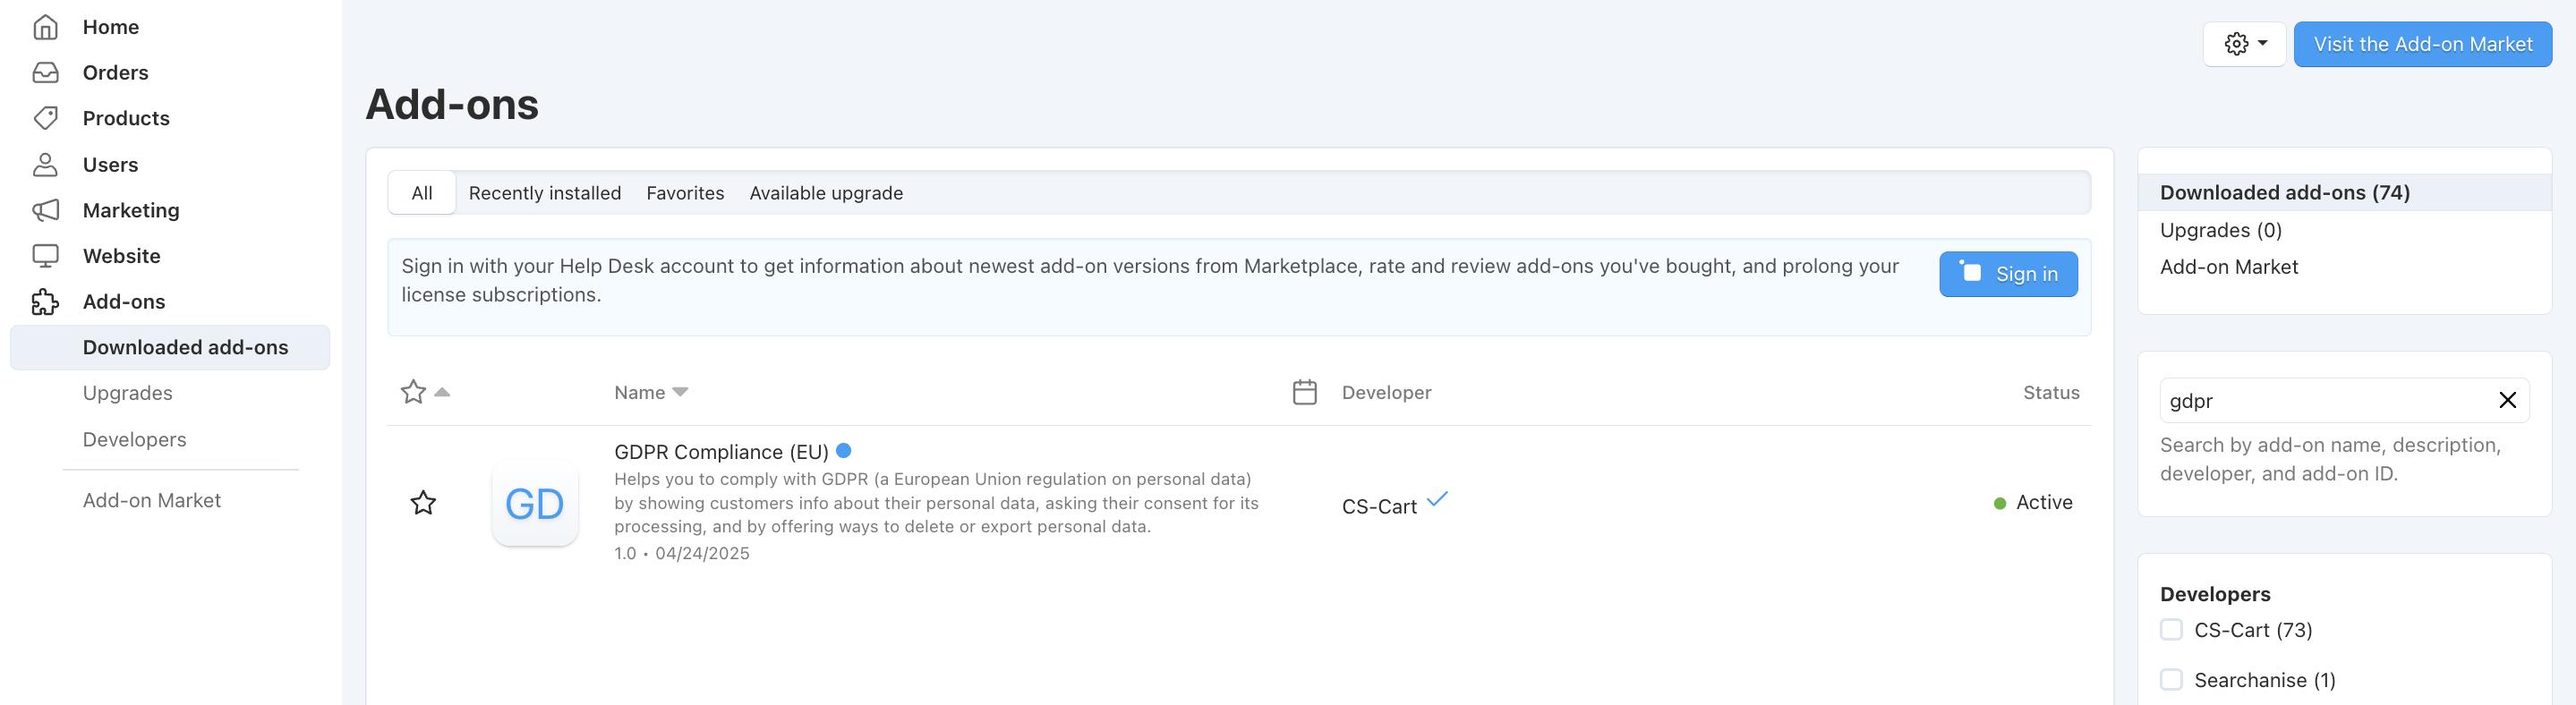Screen dimensions: 2576x705
Task: Open the Orders section
Action: coord(116,73)
